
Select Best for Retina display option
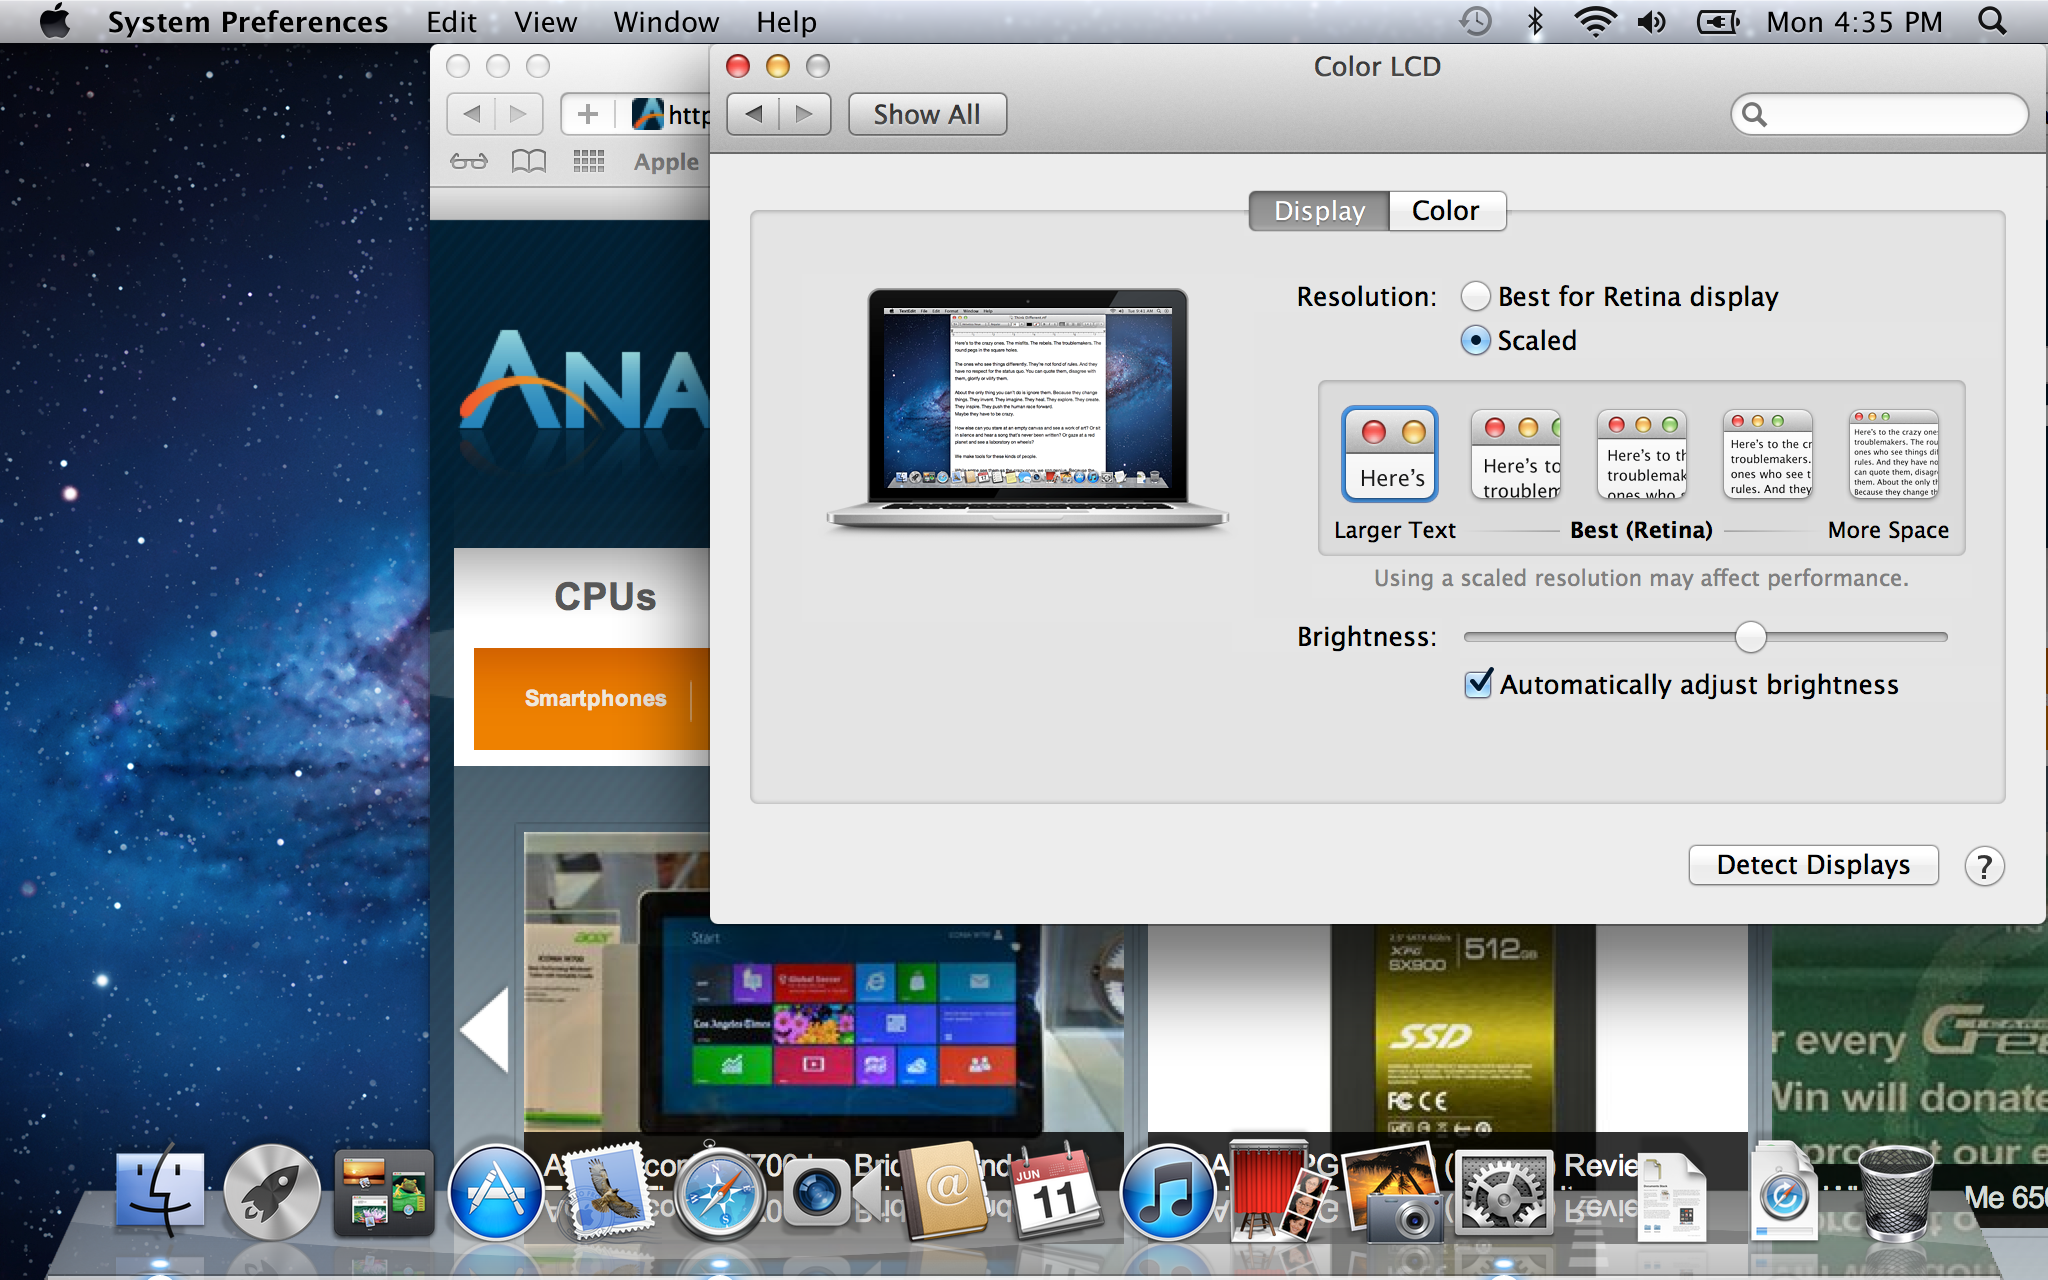click(x=1476, y=297)
